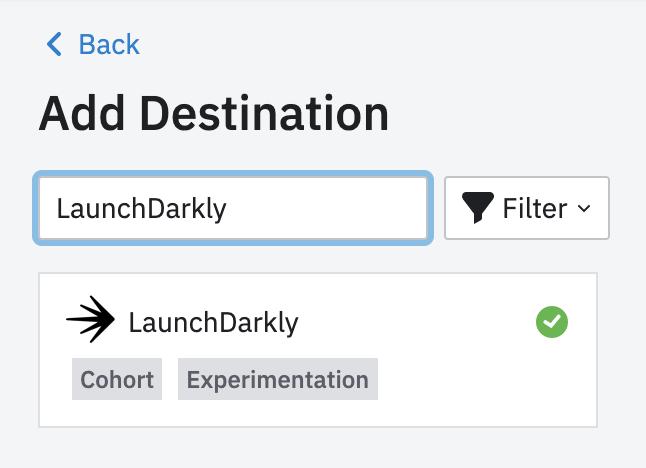The image size is (646, 468).
Task: Select the LaunchDarkly destination name
Action: click(x=213, y=322)
